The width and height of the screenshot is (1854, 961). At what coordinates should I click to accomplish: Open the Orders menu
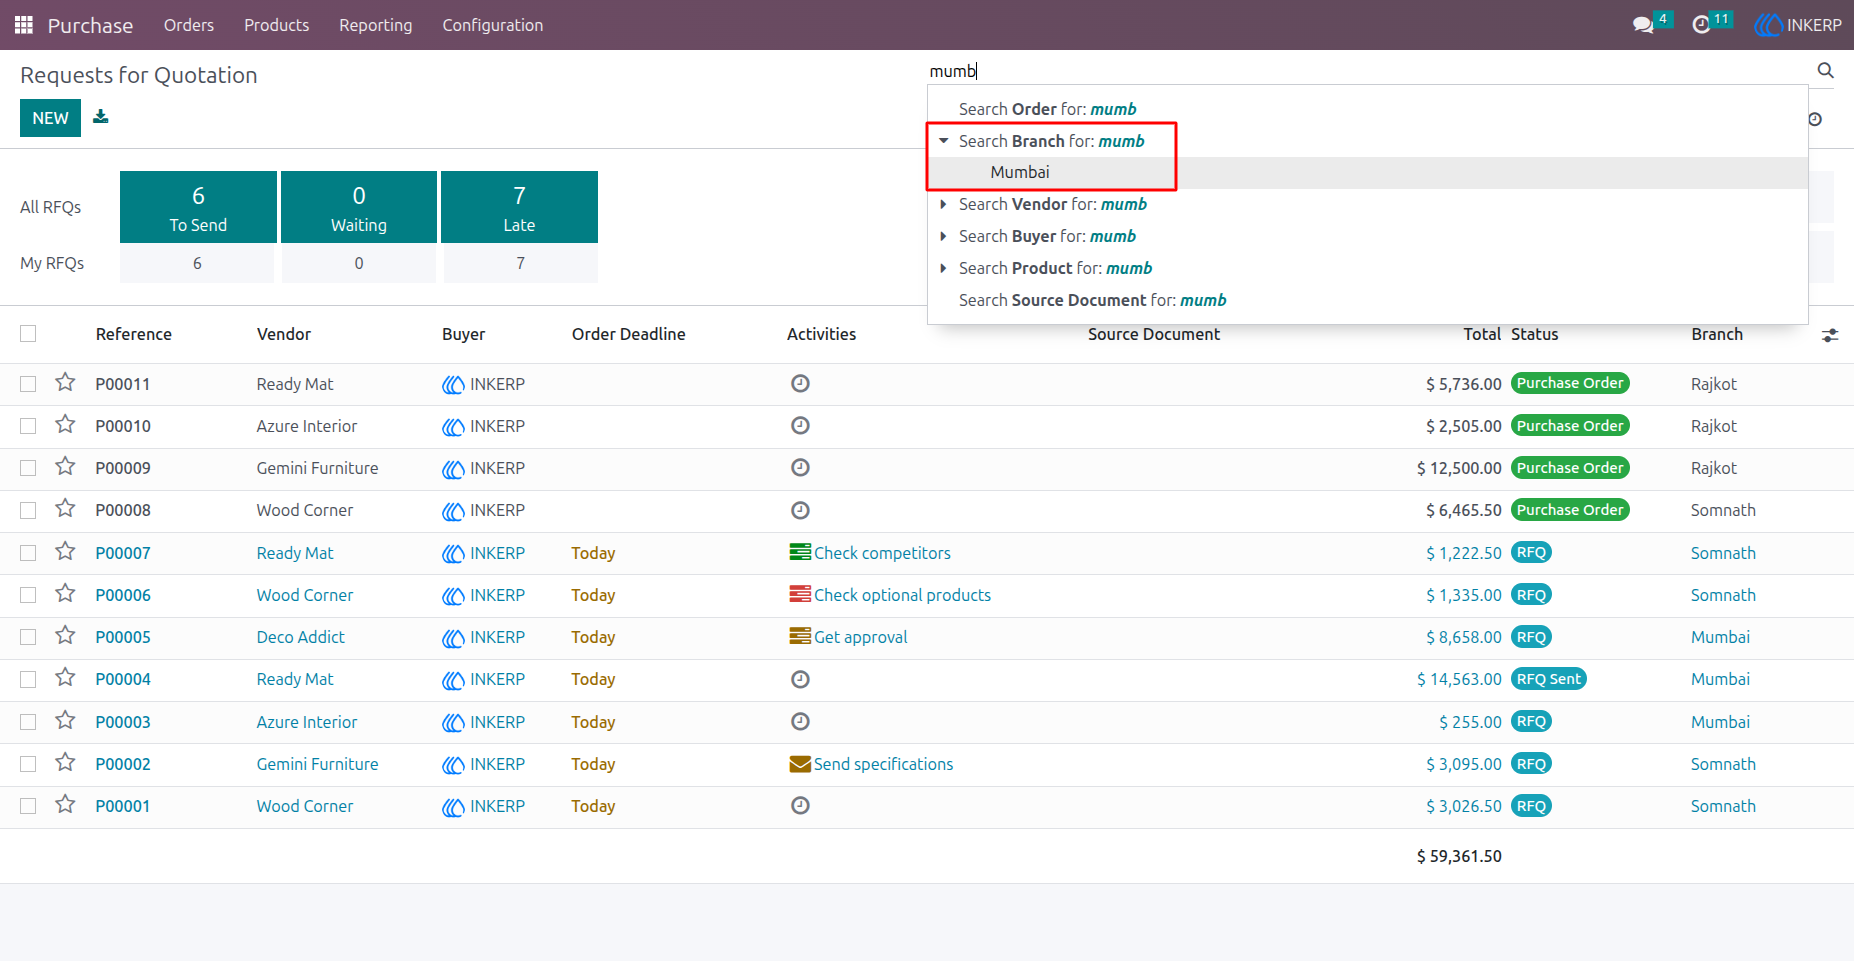tap(189, 25)
